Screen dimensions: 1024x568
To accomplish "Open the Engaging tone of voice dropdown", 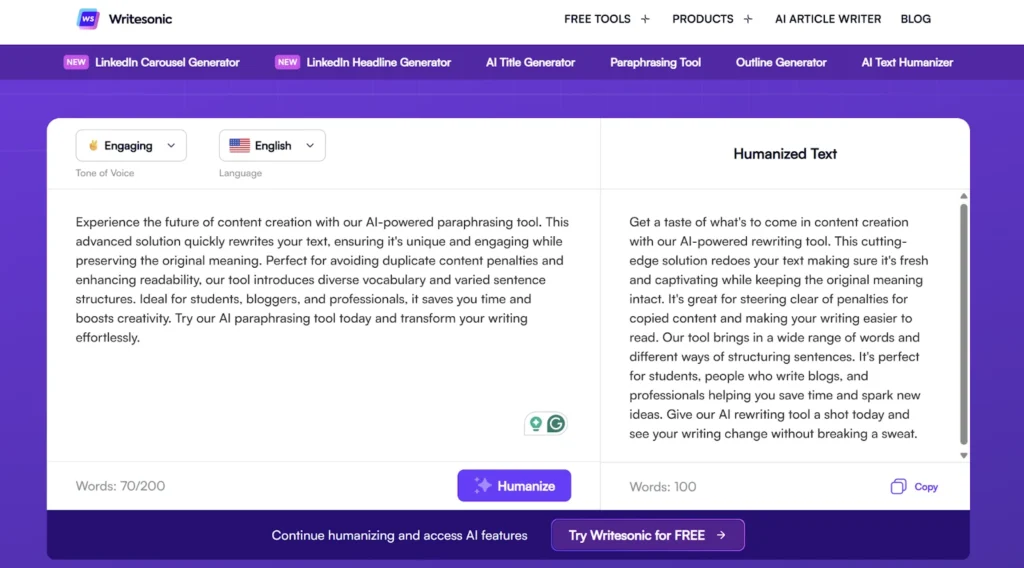I will coord(131,146).
